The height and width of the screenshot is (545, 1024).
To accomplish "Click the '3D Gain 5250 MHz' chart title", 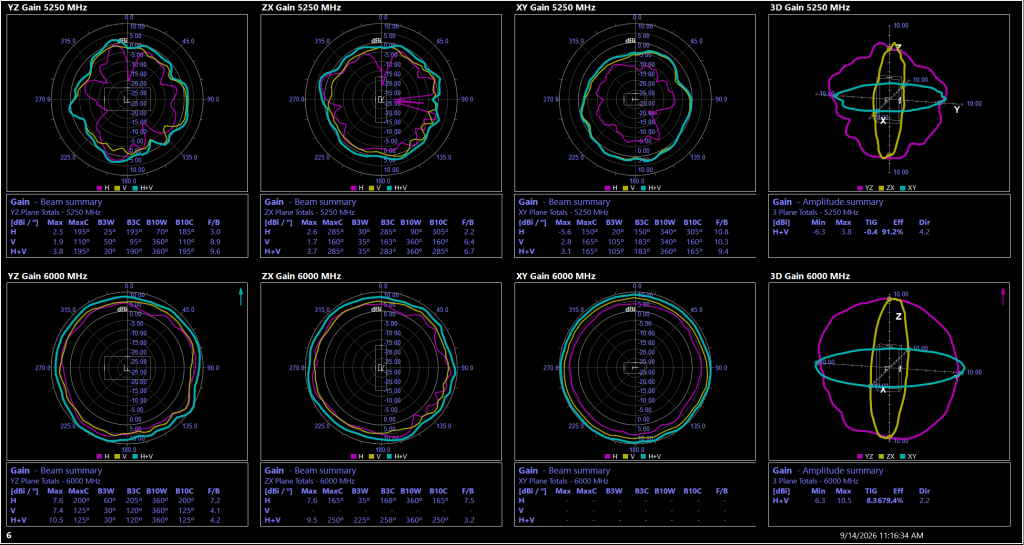I will click(x=810, y=7).
